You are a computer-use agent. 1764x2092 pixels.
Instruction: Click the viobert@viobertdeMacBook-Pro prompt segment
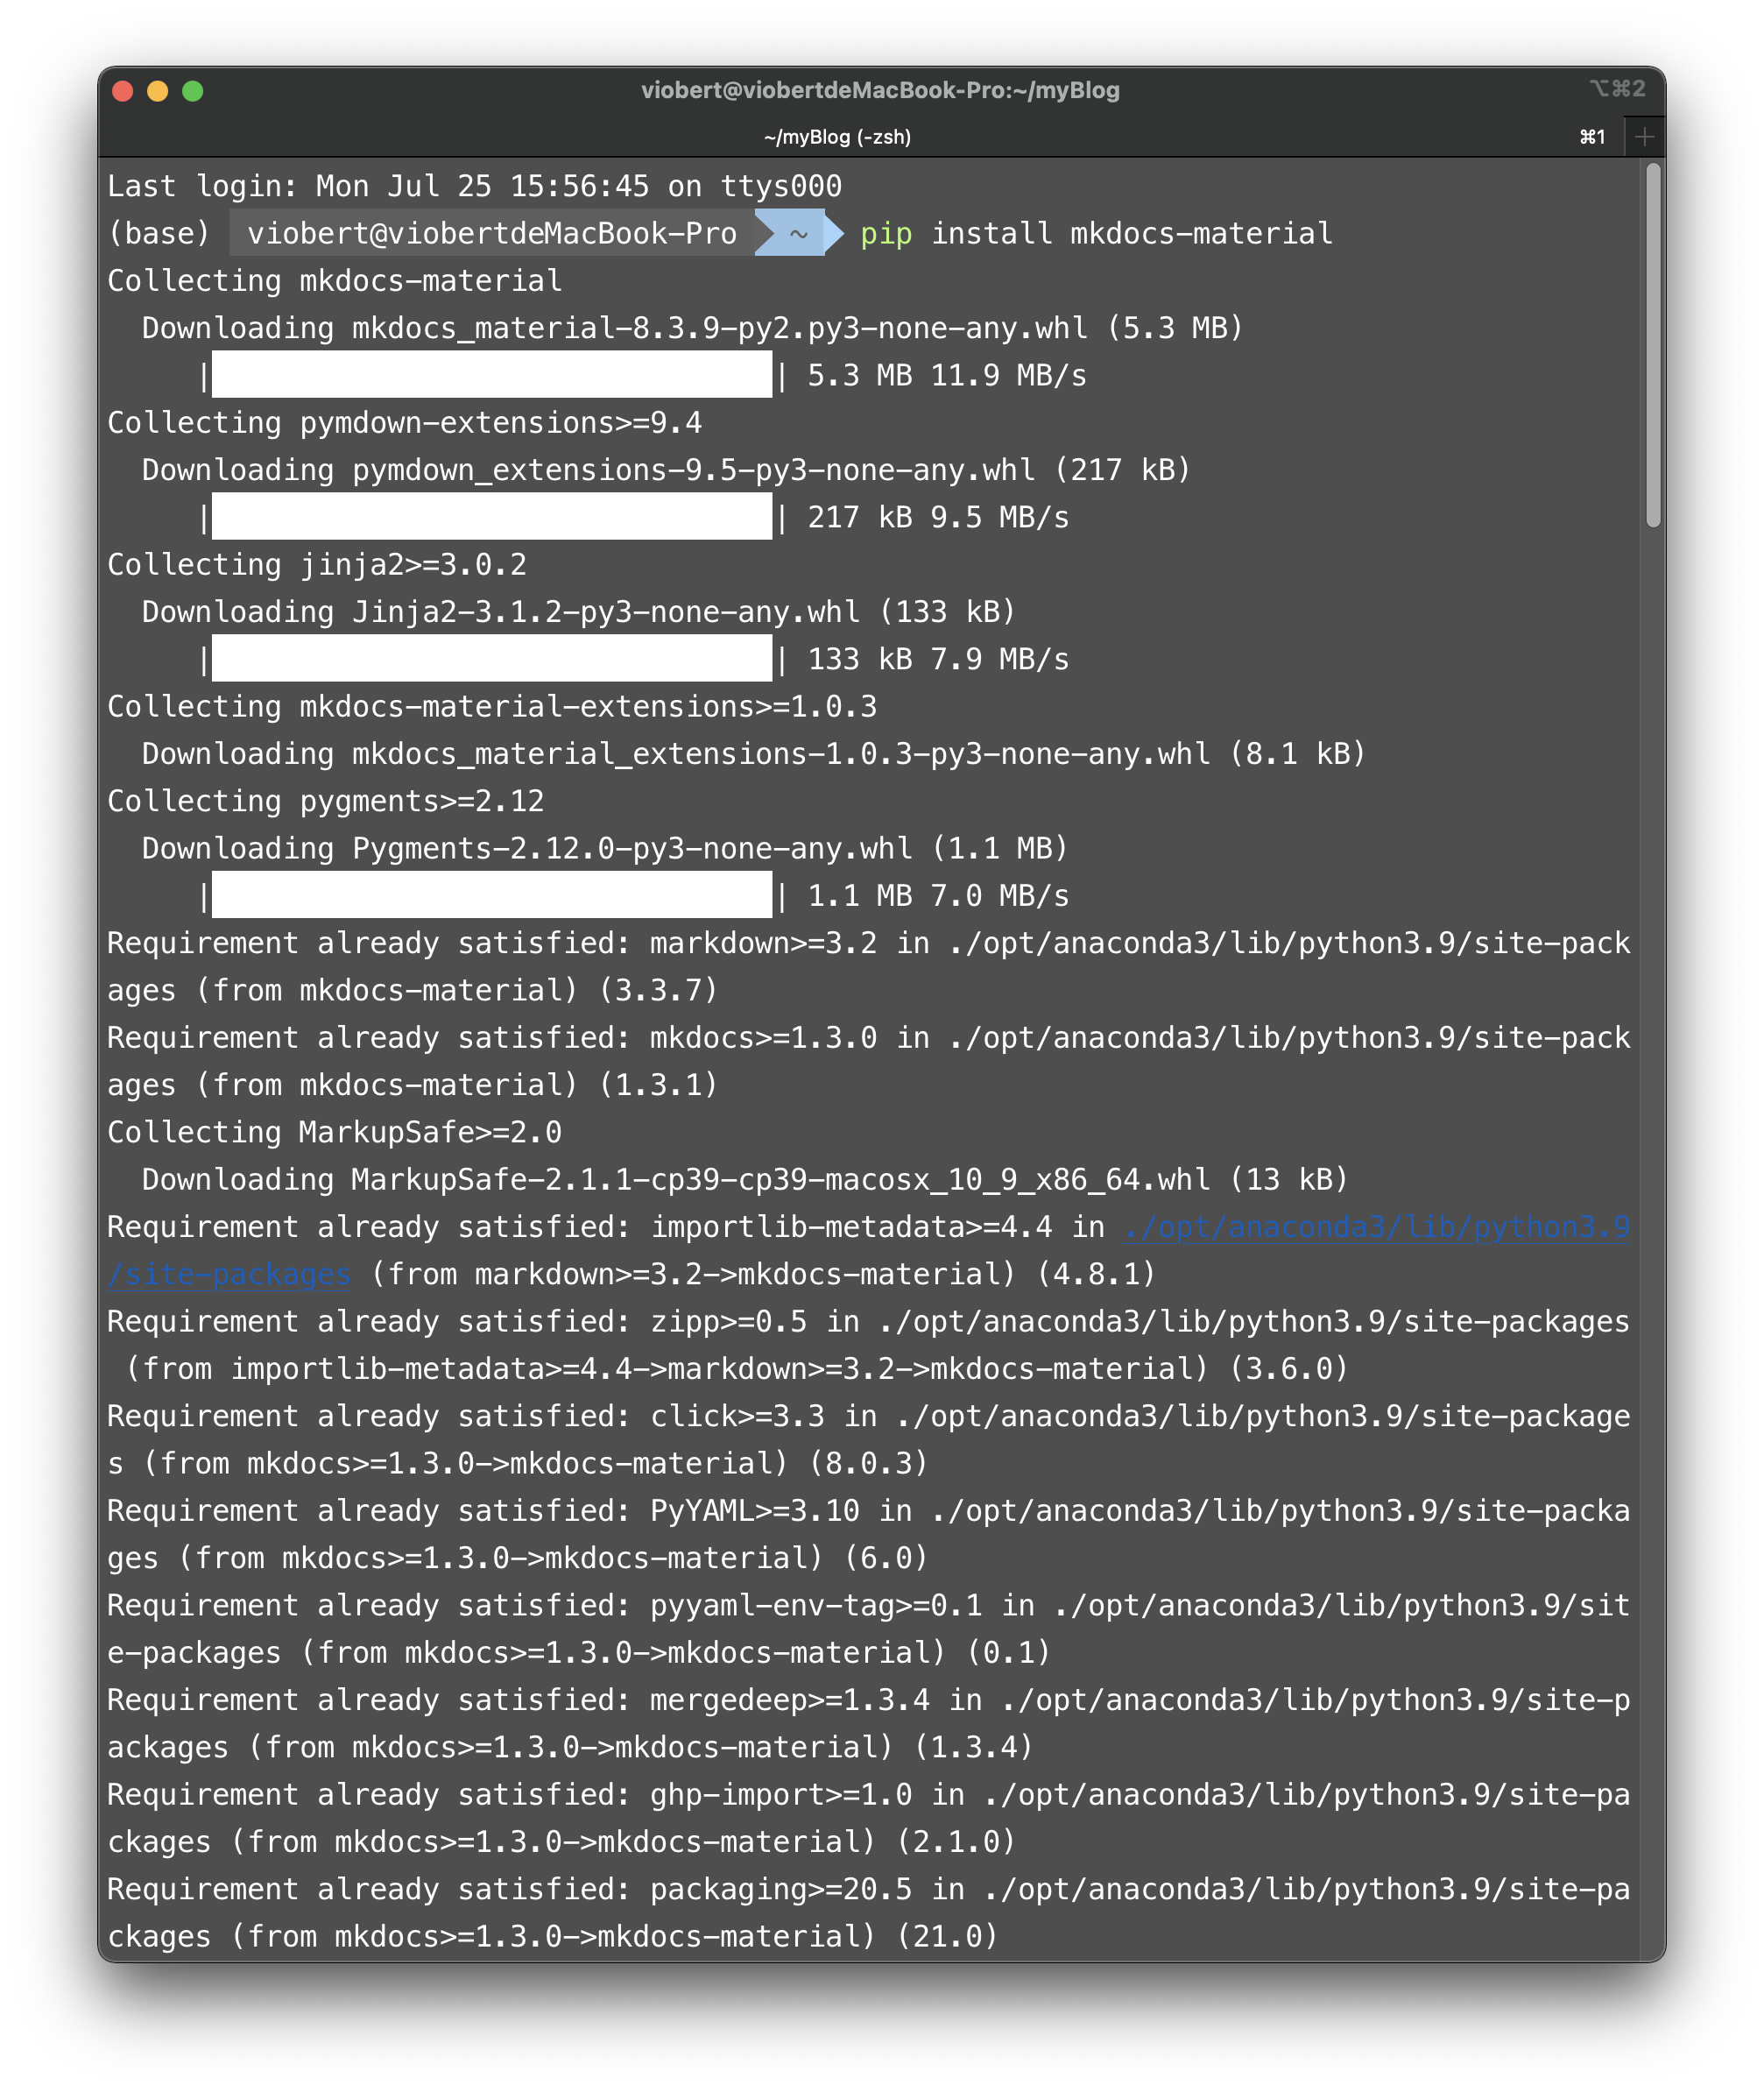492,233
